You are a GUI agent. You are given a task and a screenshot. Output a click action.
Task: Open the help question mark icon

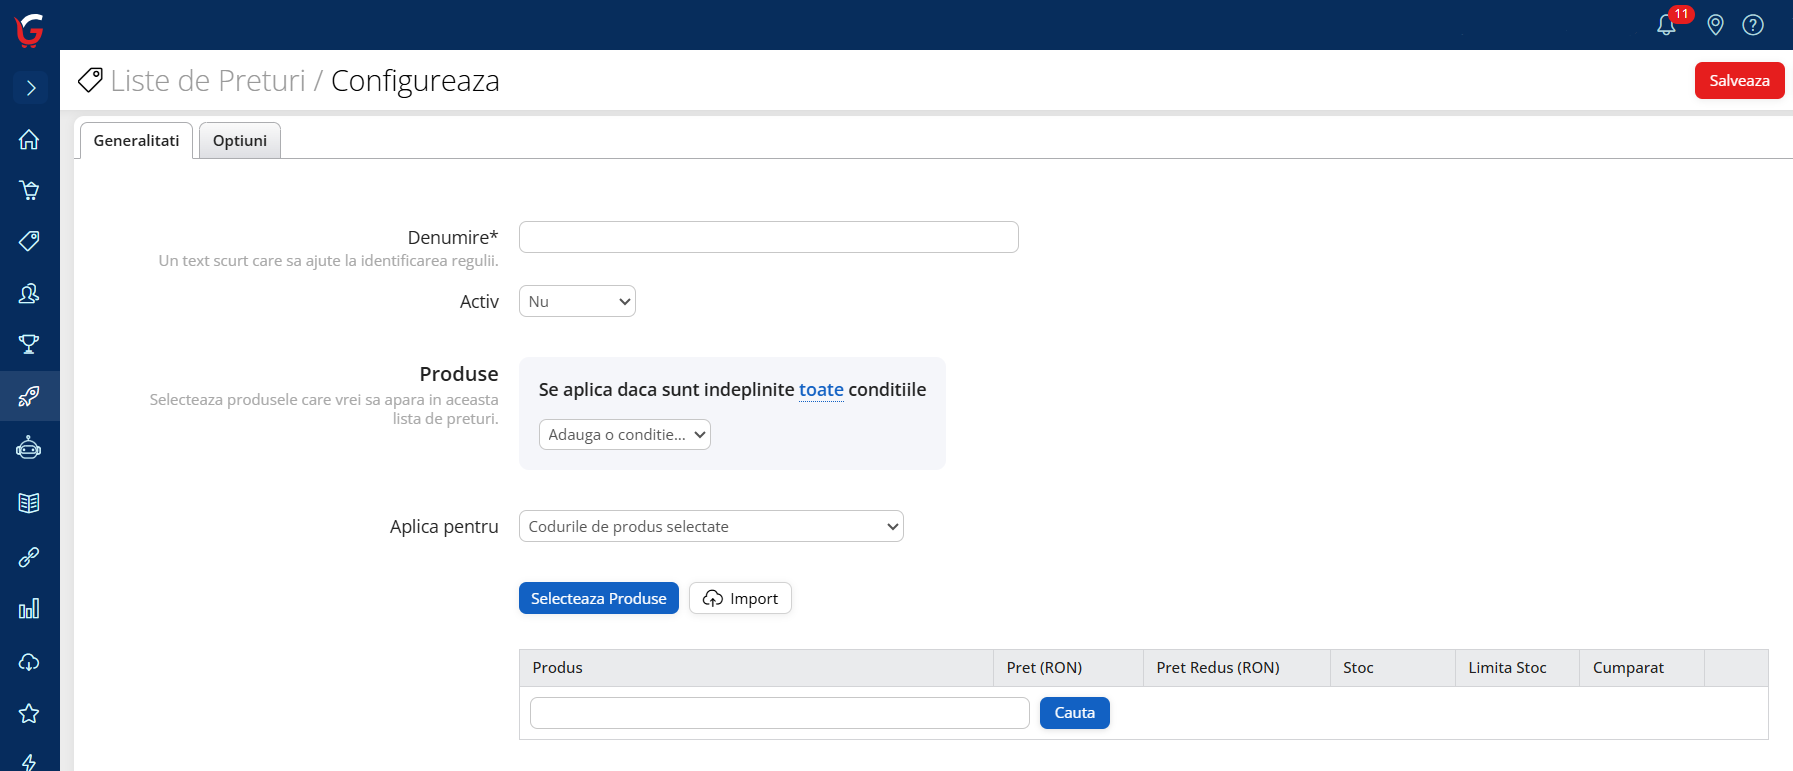click(x=1752, y=25)
